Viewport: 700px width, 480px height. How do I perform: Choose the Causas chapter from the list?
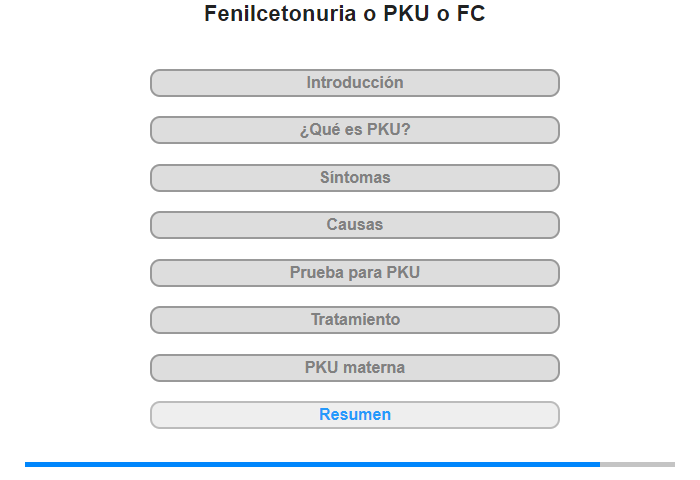point(355,225)
